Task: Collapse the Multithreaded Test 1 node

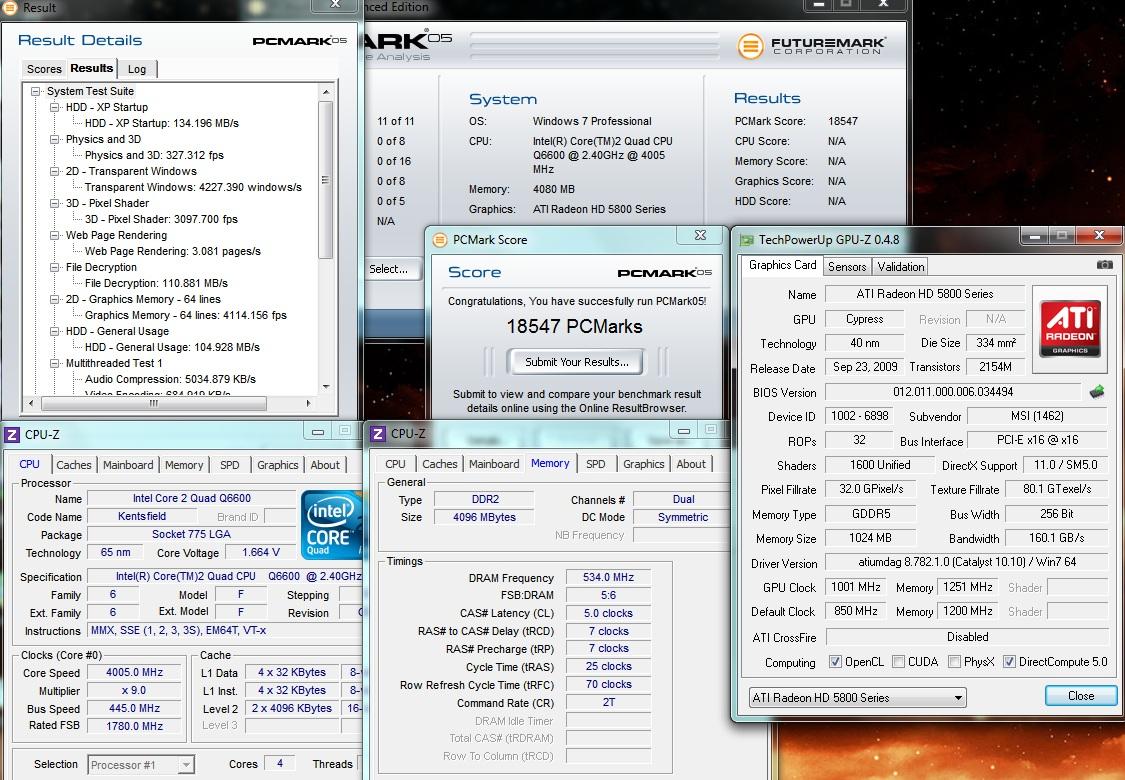Action: (55, 363)
